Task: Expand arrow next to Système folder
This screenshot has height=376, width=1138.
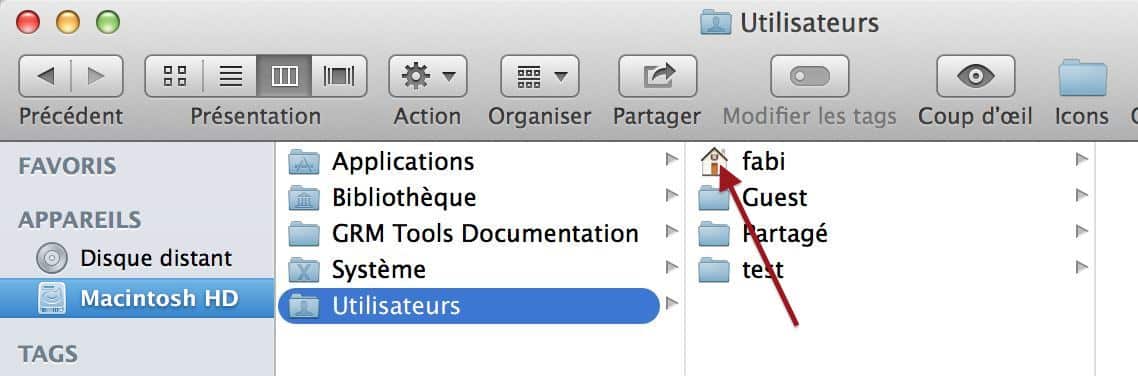Action: pos(672,268)
